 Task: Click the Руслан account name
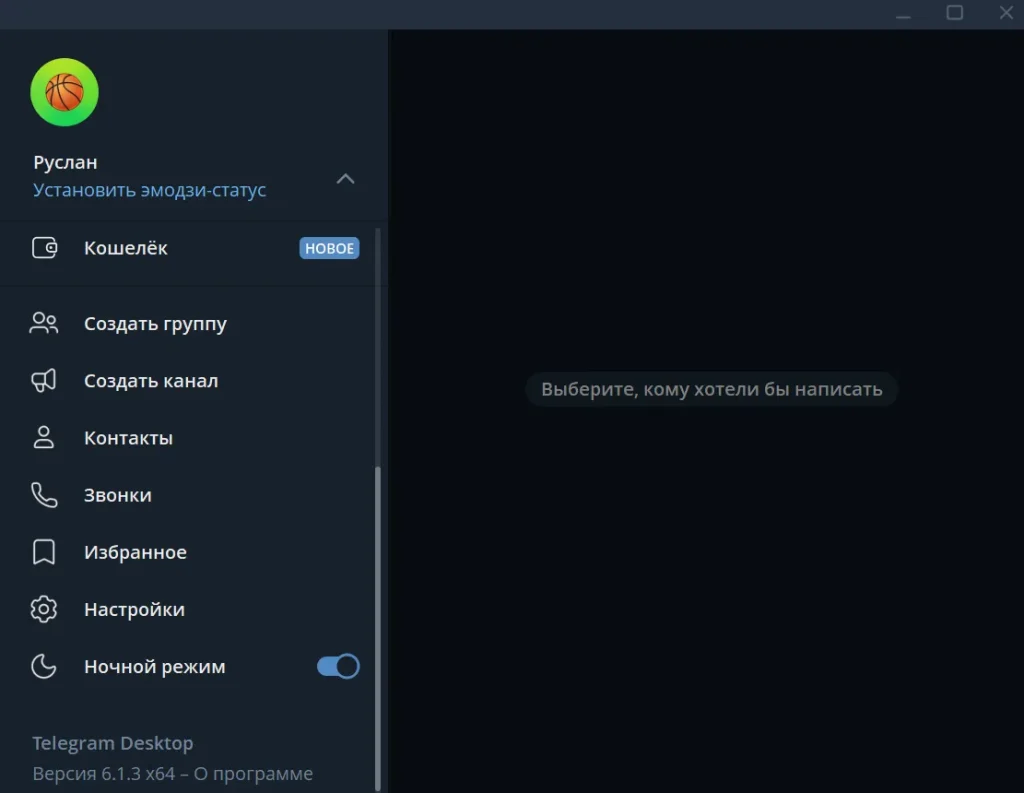(x=65, y=162)
